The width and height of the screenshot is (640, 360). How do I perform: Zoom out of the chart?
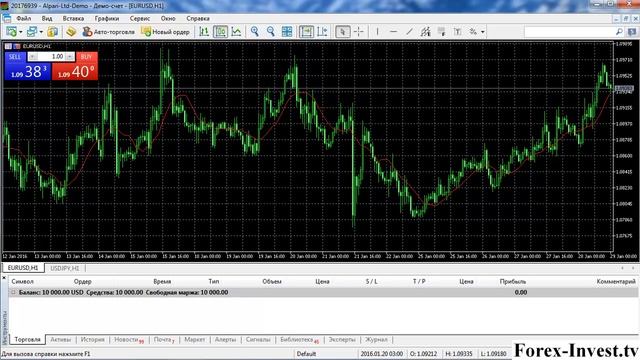coord(271,31)
